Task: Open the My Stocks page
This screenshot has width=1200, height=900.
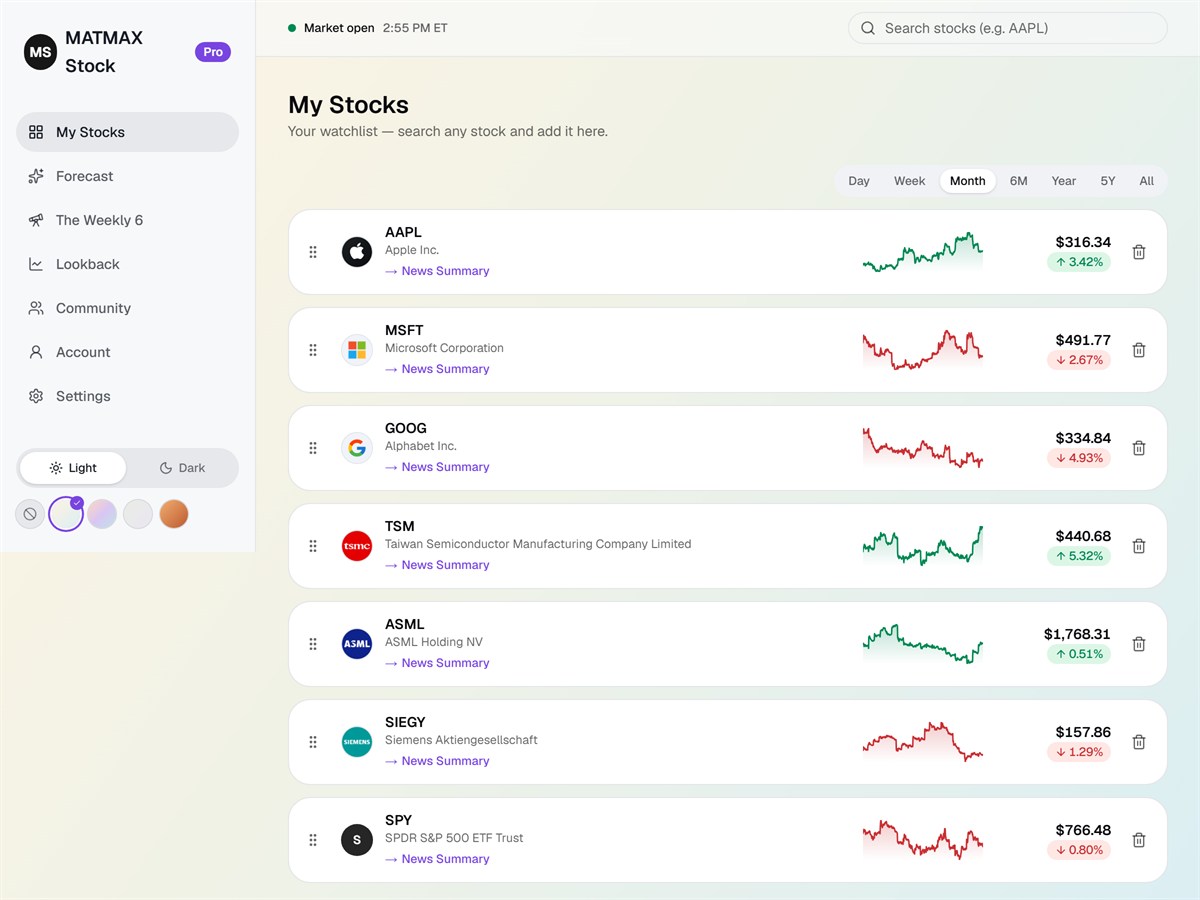Action: (127, 132)
